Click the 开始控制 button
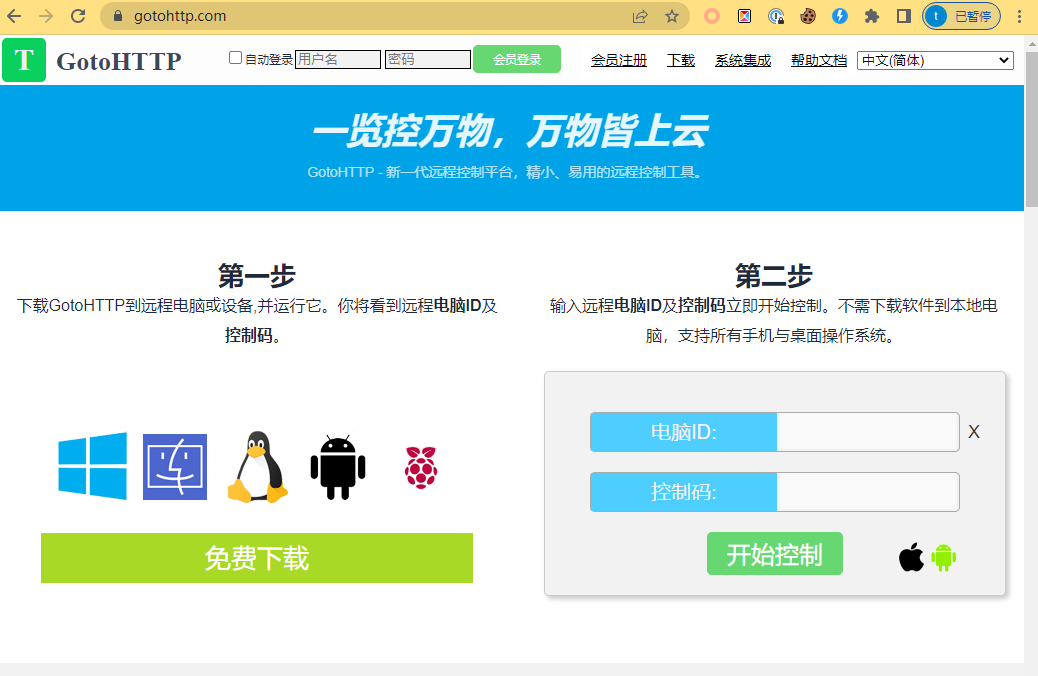The image size is (1038, 676). click(775, 554)
